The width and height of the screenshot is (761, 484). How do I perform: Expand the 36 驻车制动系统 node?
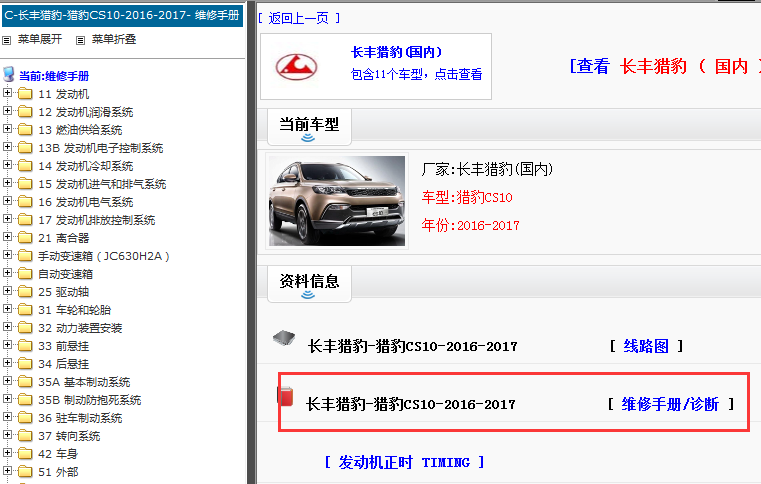tap(7, 417)
